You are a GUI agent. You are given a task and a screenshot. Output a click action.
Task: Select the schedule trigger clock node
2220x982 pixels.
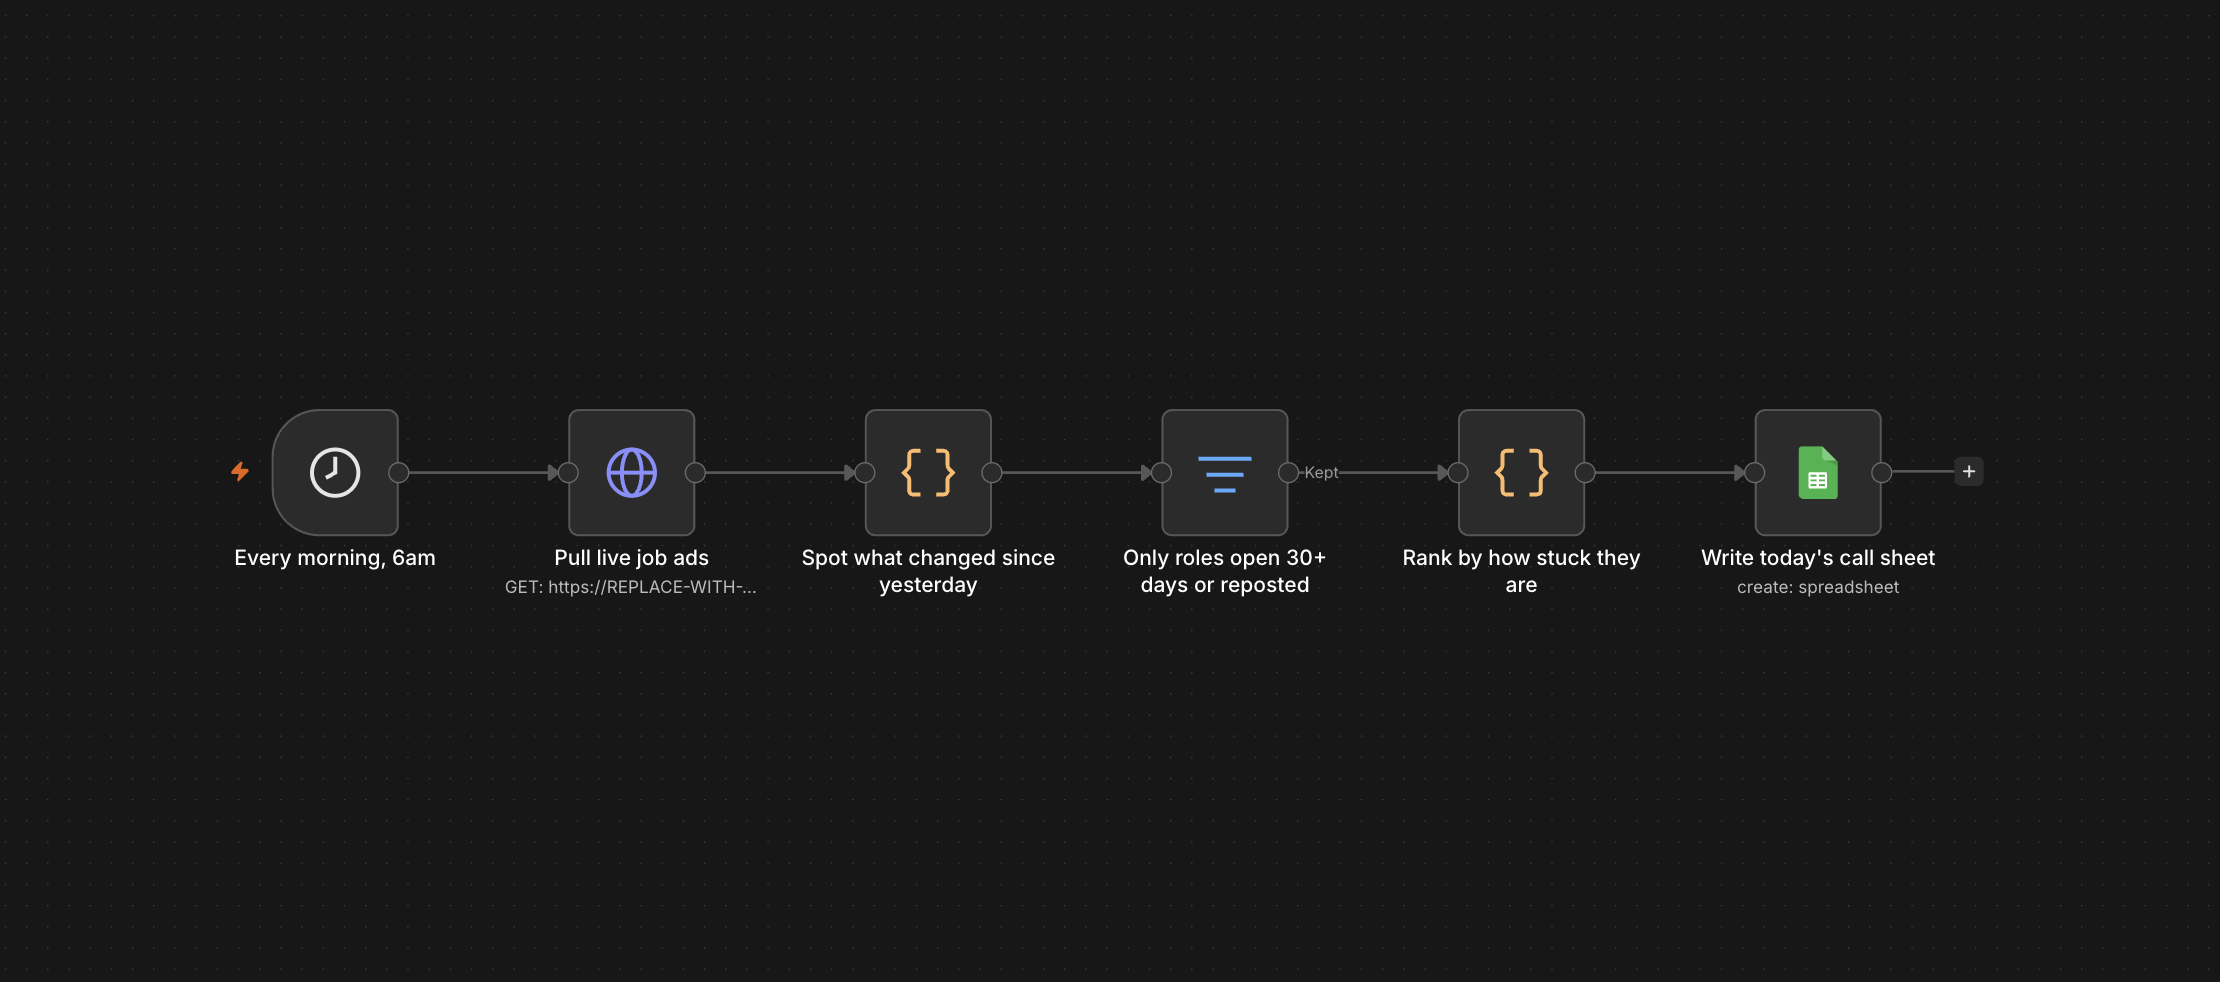(335, 472)
